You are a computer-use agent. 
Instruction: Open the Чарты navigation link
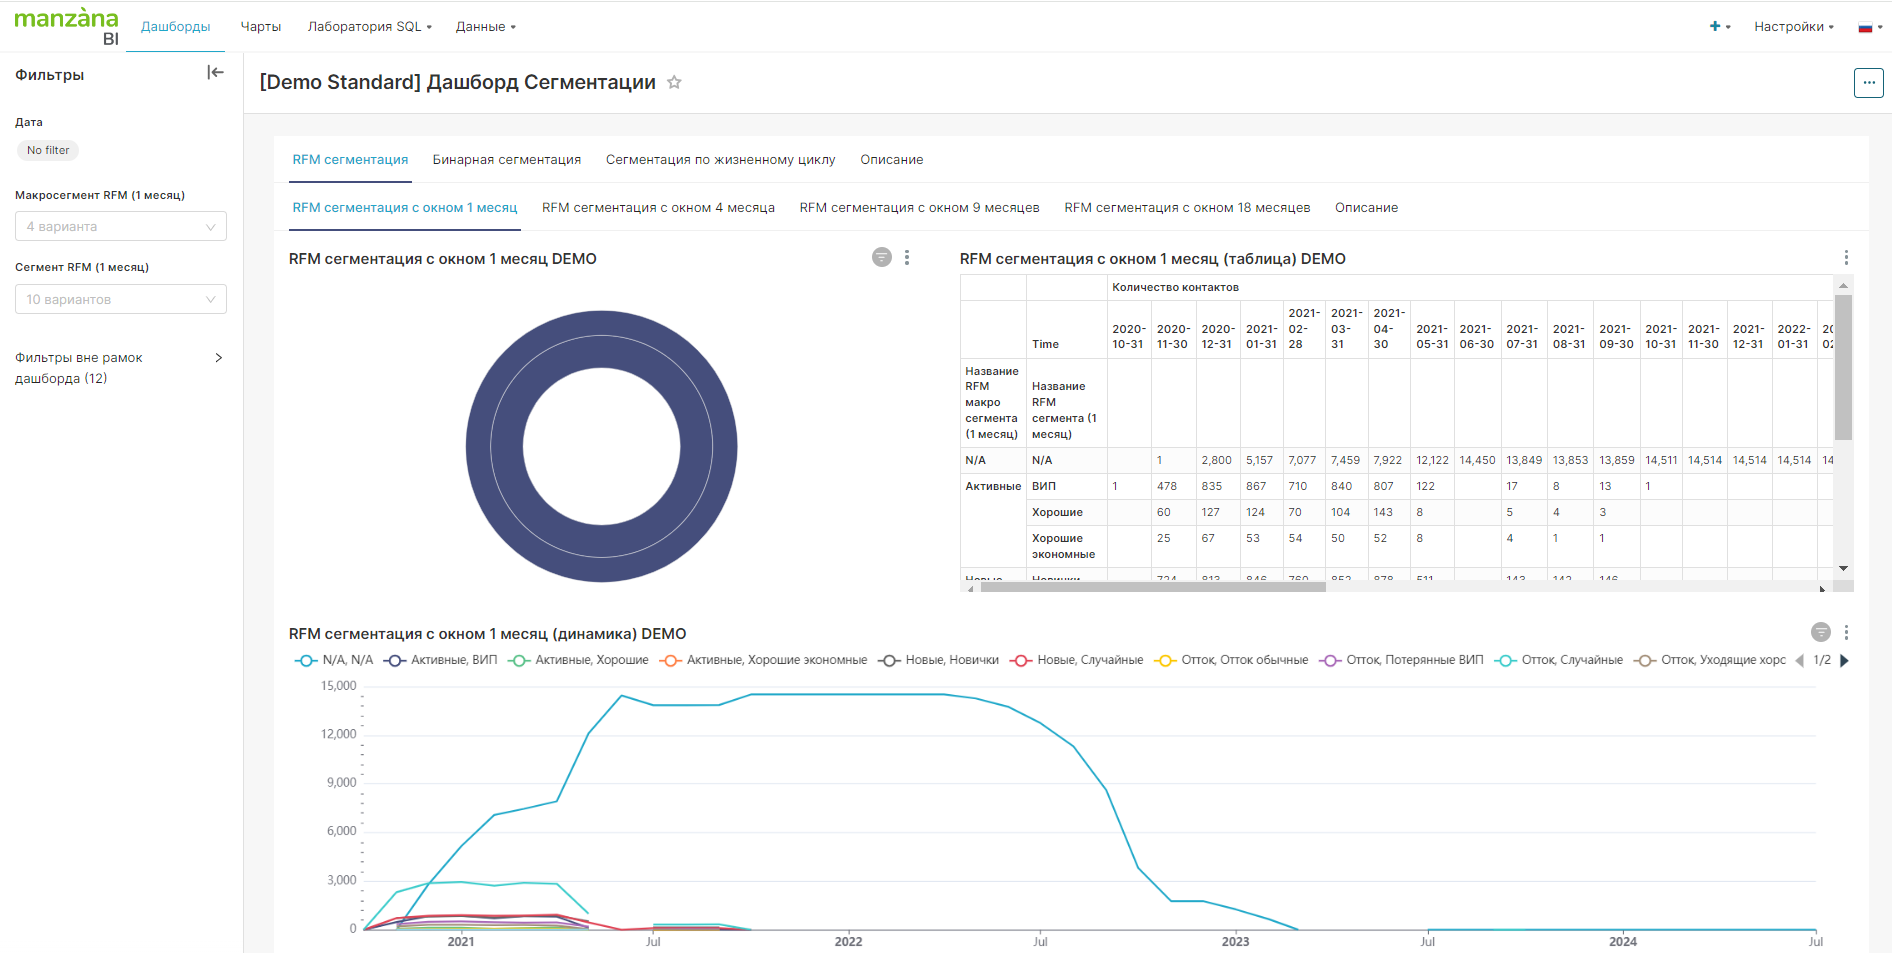coord(261,27)
